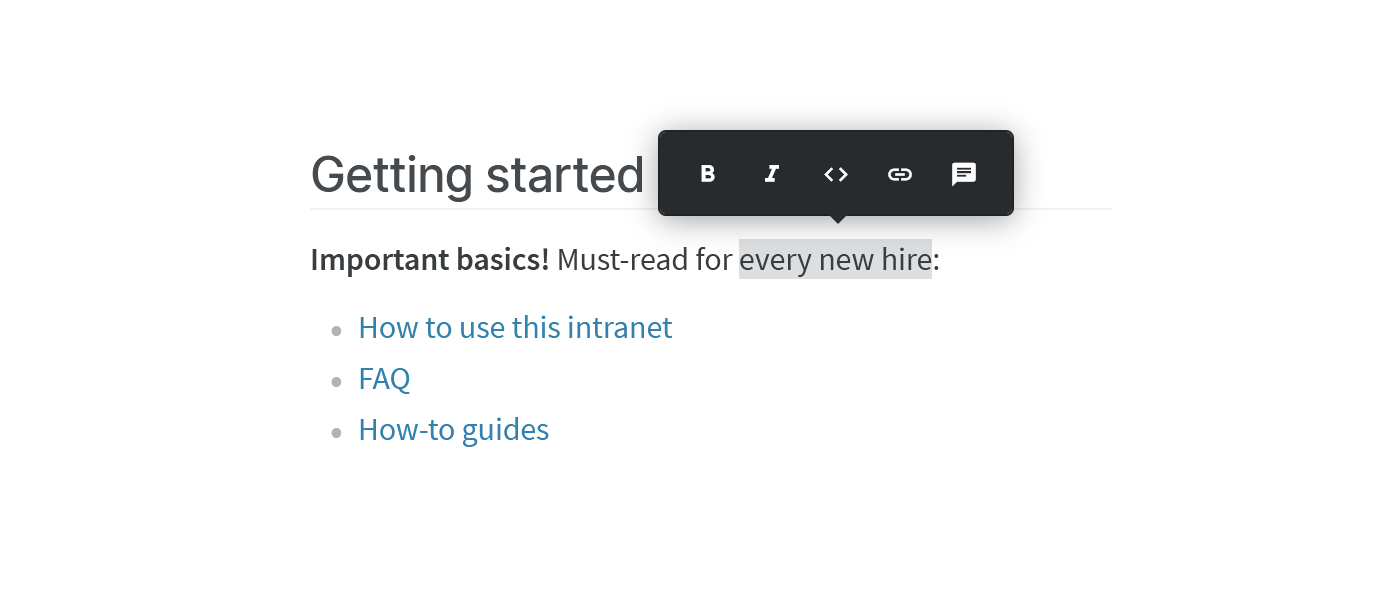The height and width of the screenshot is (600, 1400).
Task: Toggle bold formatting for the highlighted text
Action: coord(707,173)
